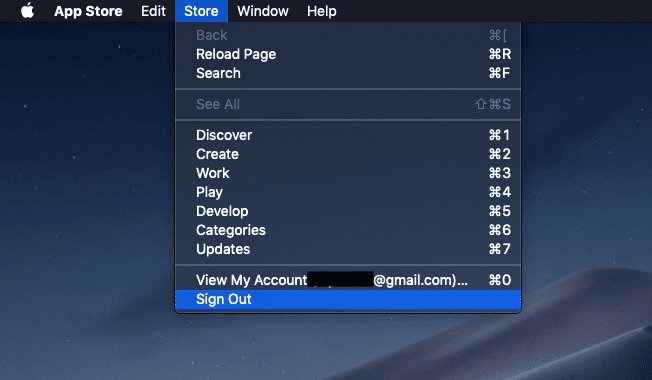Choose View My Account menu item
The width and height of the screenshot is (652, 380).
348,280
